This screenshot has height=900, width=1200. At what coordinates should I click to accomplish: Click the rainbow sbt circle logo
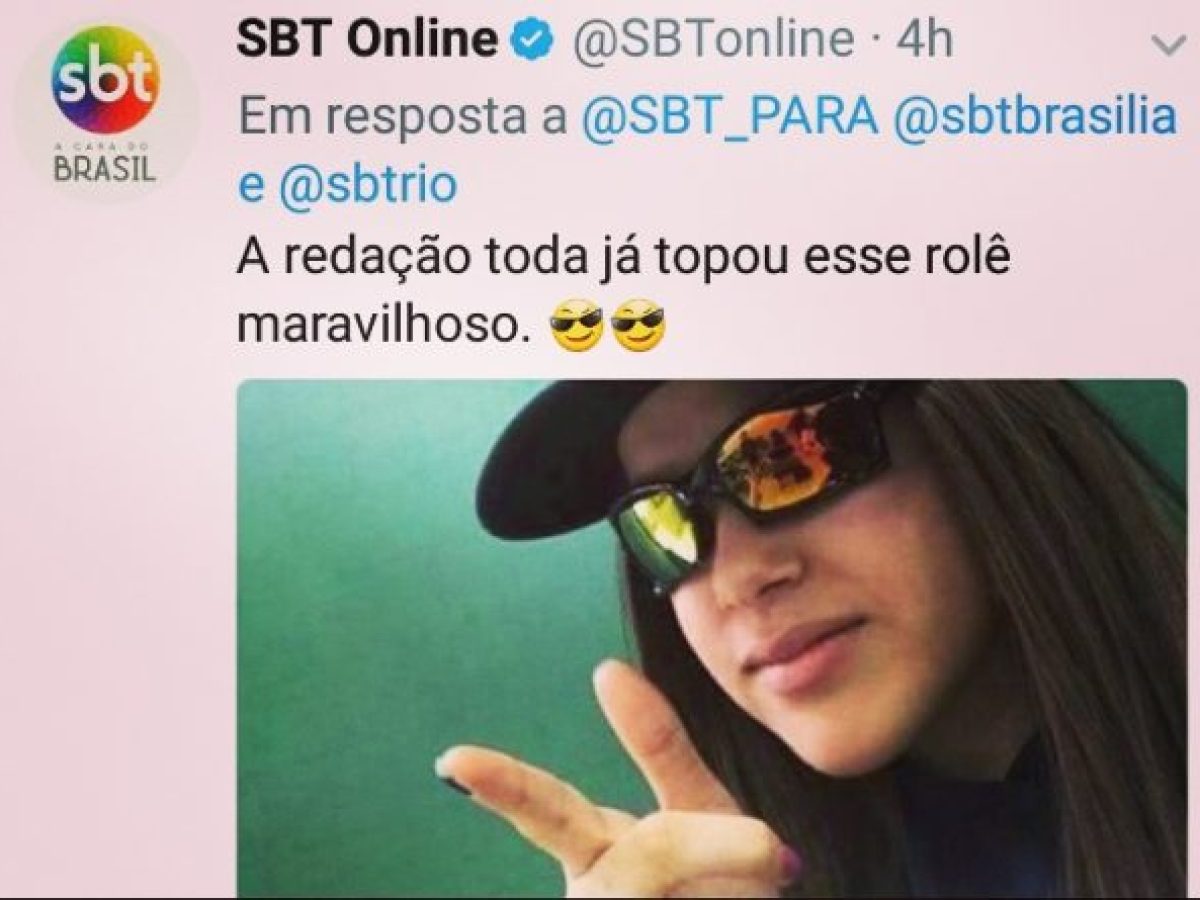pos(106,80)
